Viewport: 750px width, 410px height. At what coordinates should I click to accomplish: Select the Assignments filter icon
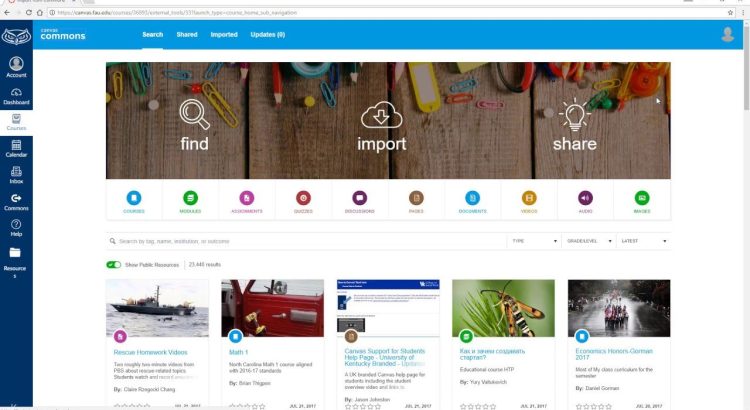coord(247,199)
